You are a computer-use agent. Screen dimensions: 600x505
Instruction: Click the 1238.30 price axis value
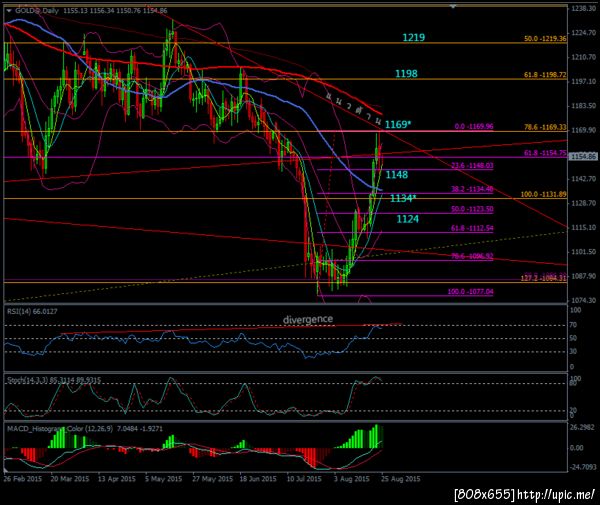coord(584,8)
